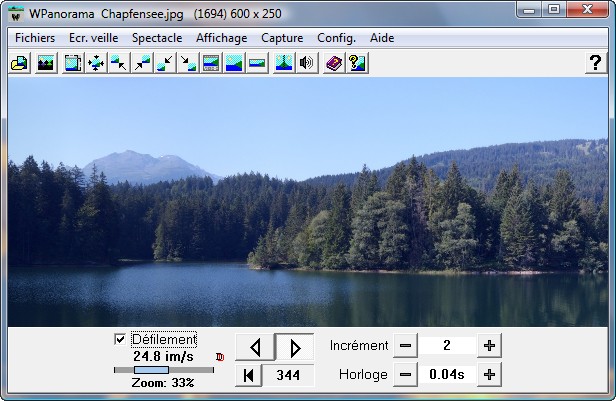This screenshot has width=616, height=401.
Task: Click the Incrément label
Action: coord(359,346)
